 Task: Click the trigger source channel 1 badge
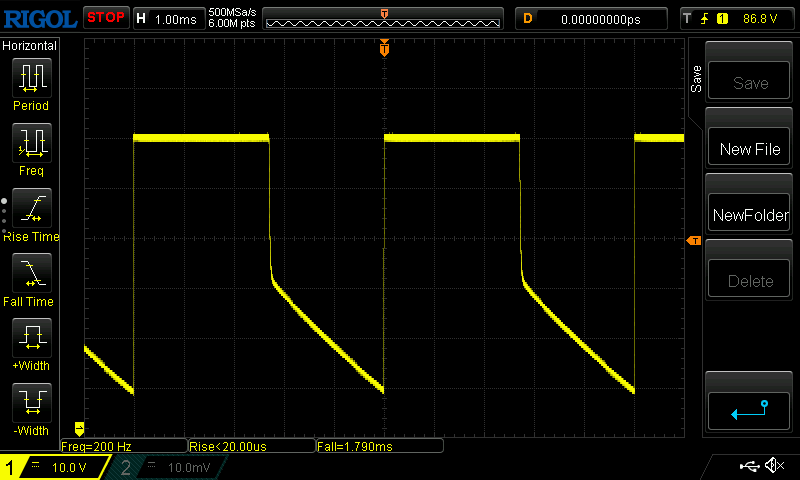[x=722, y=19]
